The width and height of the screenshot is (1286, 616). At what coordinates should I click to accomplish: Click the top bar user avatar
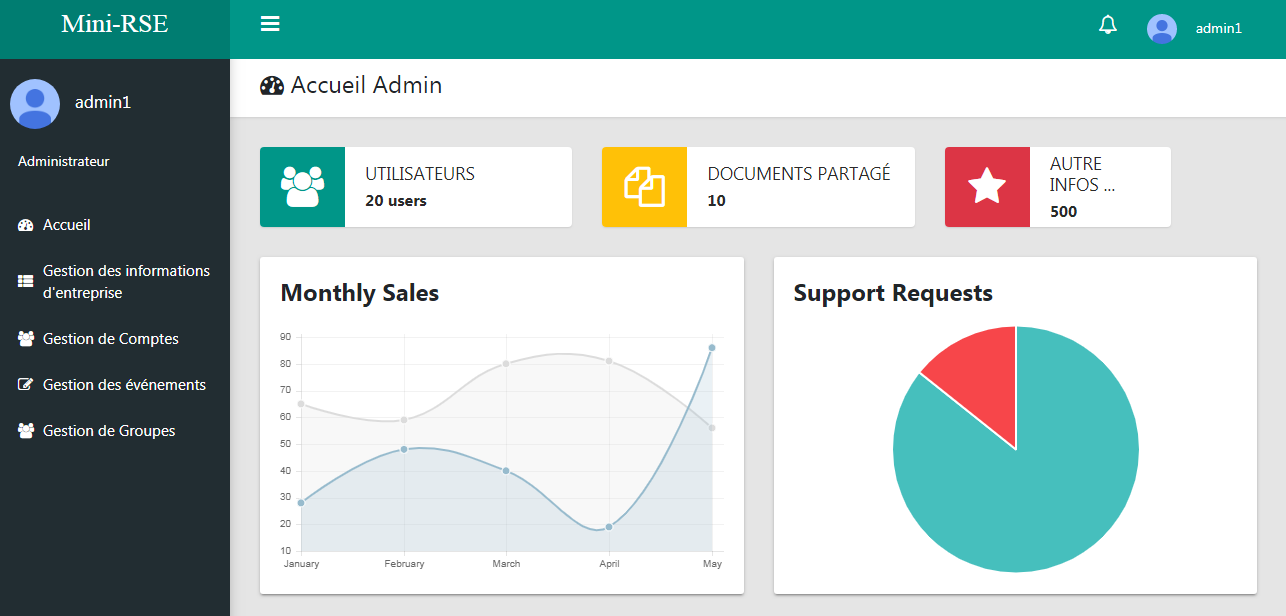[x=1162, y=29]
